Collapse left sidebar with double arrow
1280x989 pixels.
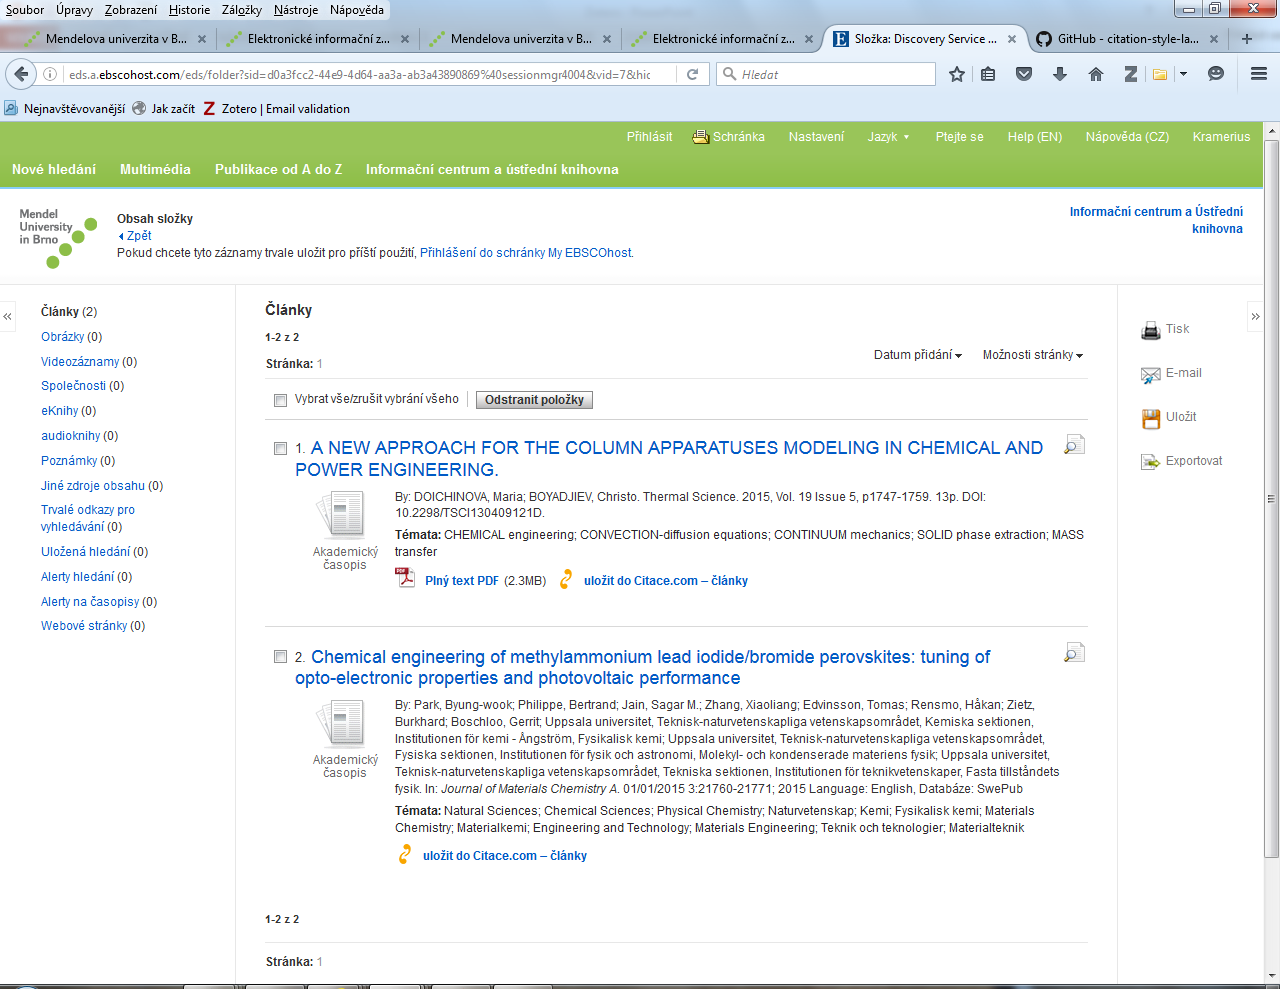tap(8, 316)
